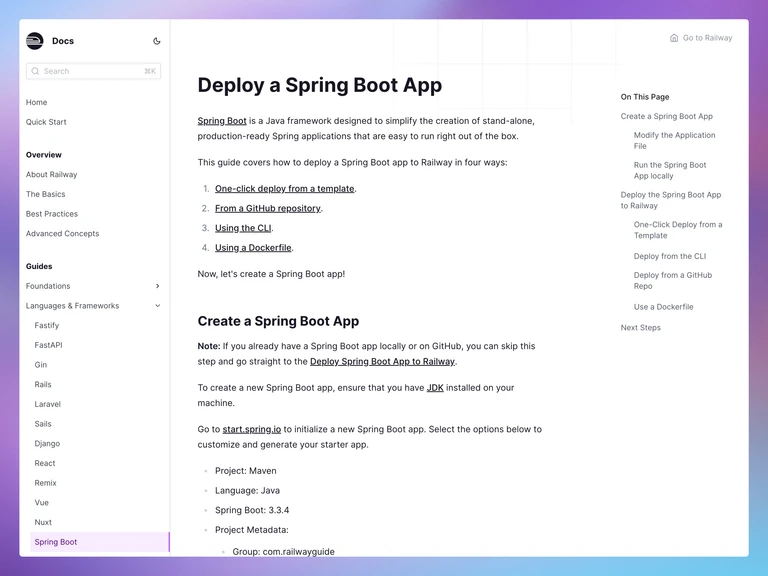Open the Laravel guide
768x576 pixels.
click(x=48, y=404)
